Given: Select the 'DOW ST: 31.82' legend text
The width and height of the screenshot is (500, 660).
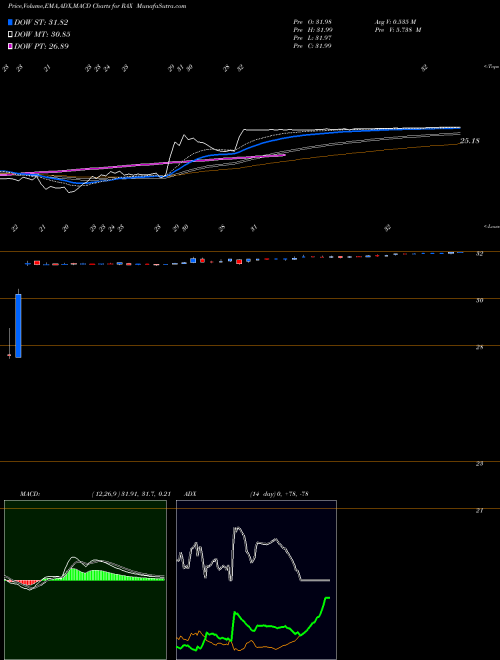Looking at the screenshot, I should coord(41,22).
